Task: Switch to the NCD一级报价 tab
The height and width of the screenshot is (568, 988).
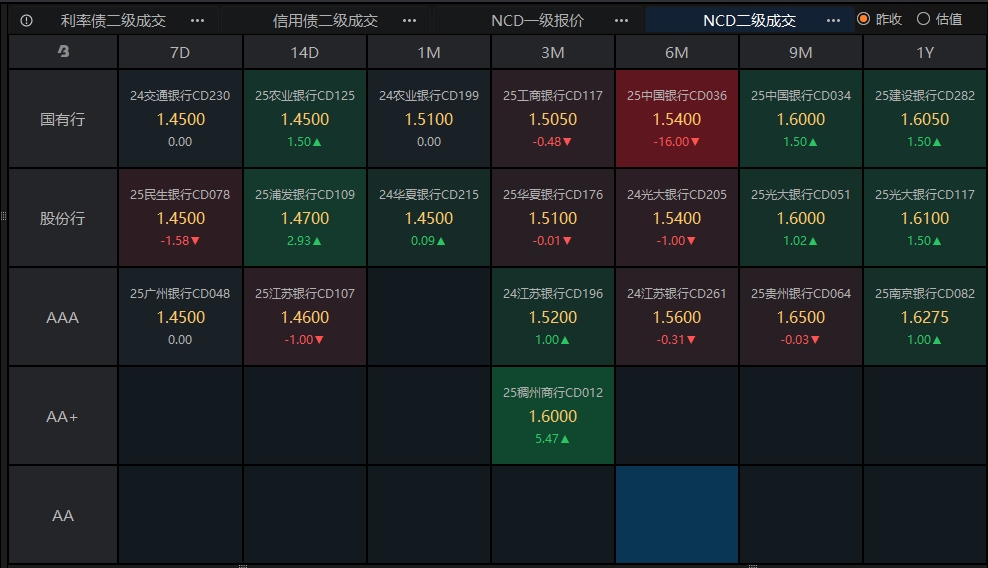Action: click(x=537, y=21)
